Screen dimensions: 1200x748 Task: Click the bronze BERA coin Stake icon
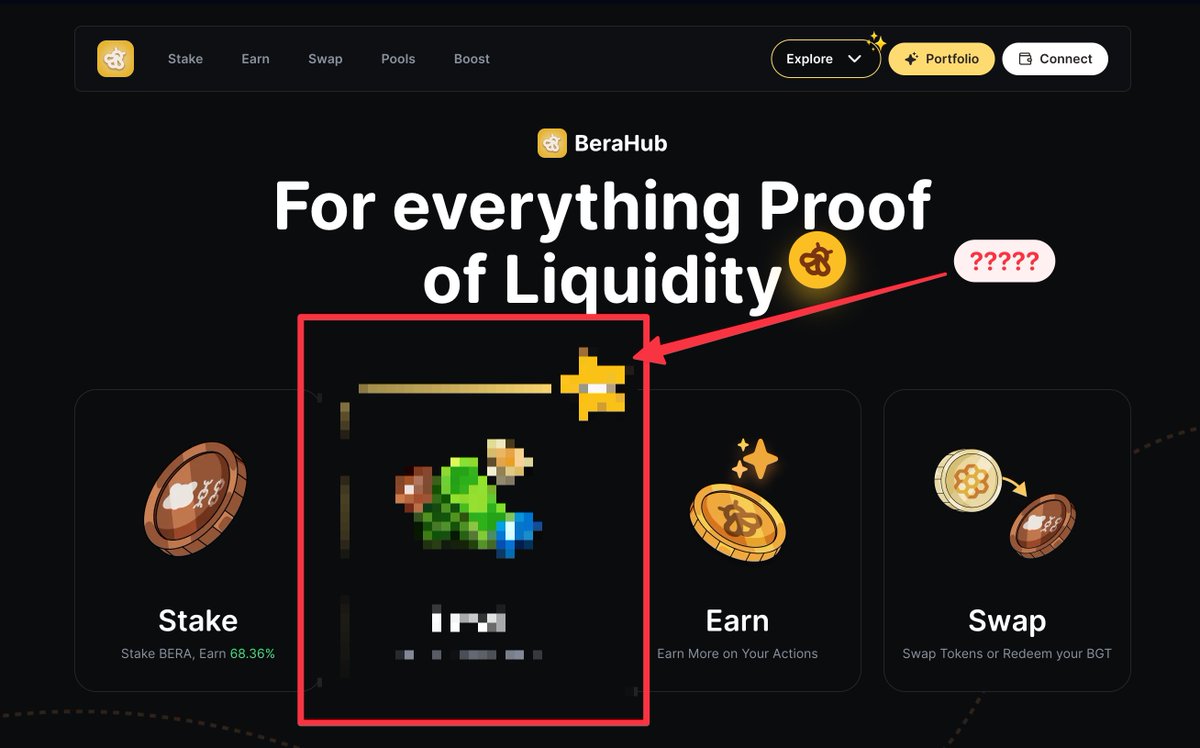(196, 500)
